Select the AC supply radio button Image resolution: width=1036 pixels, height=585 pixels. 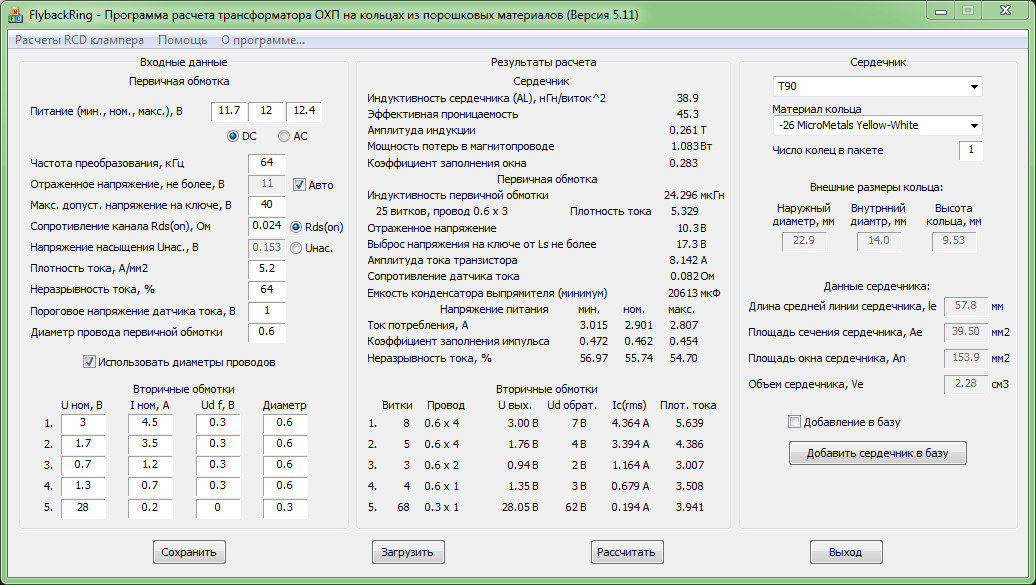284,136
